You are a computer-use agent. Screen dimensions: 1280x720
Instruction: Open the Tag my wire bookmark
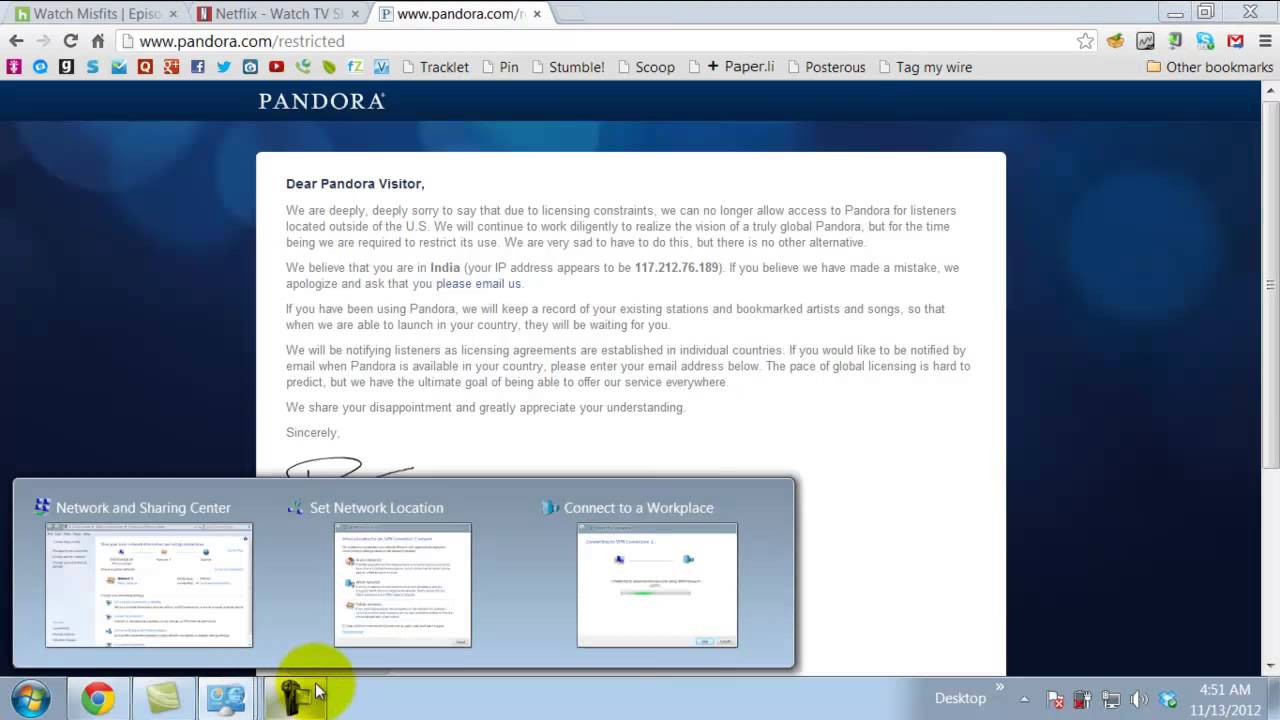926,67
